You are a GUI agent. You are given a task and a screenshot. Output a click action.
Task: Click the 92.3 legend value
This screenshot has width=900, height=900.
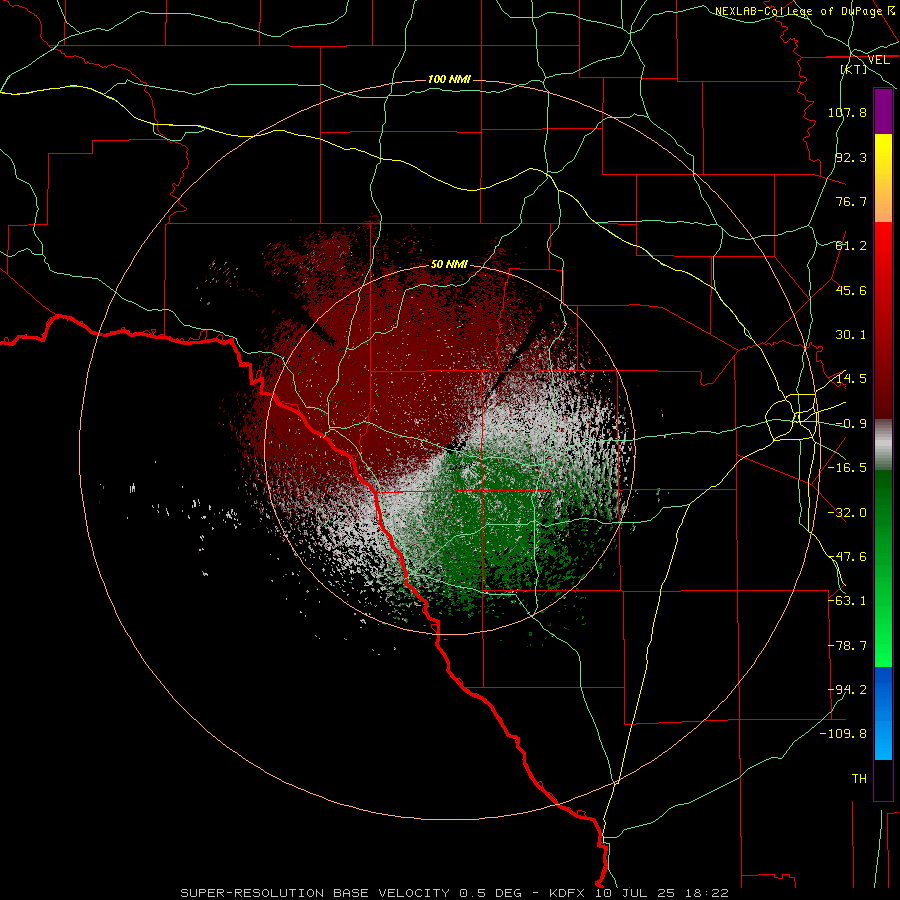pos(851,157)
